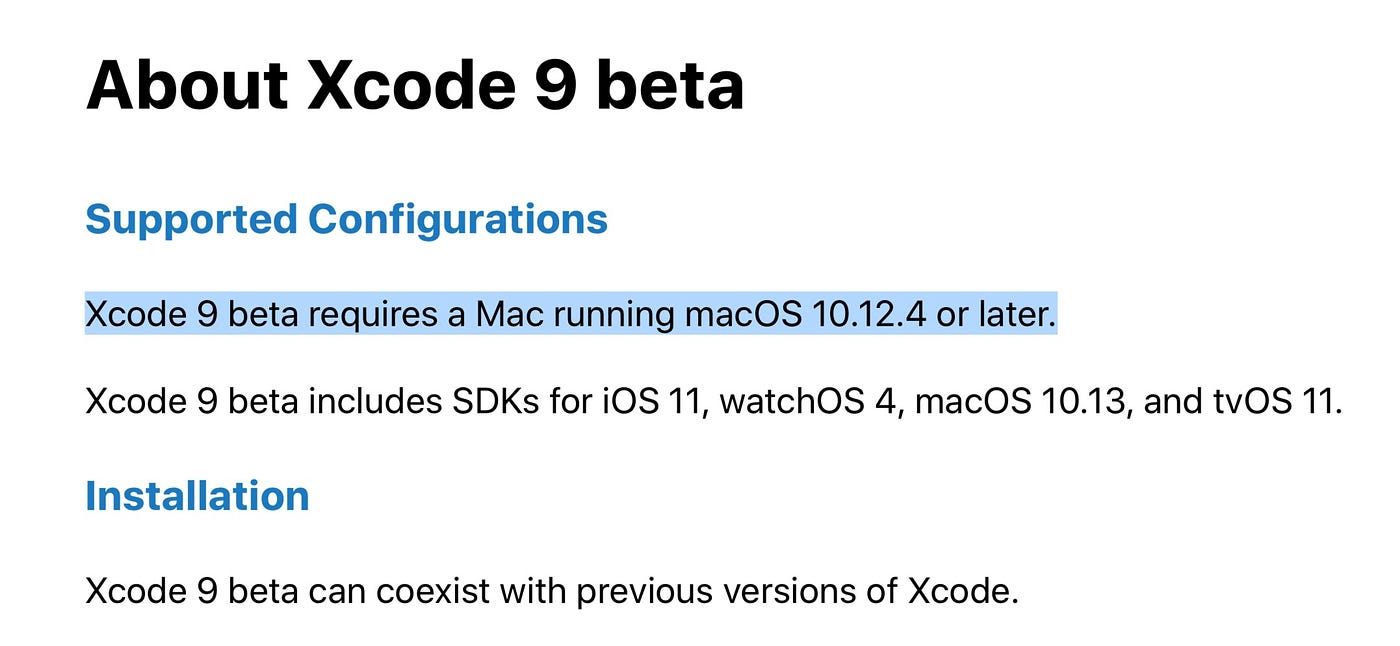Click the word "Mac" in the highlighted sentence
1400x646 pixels.
point(507,315)
